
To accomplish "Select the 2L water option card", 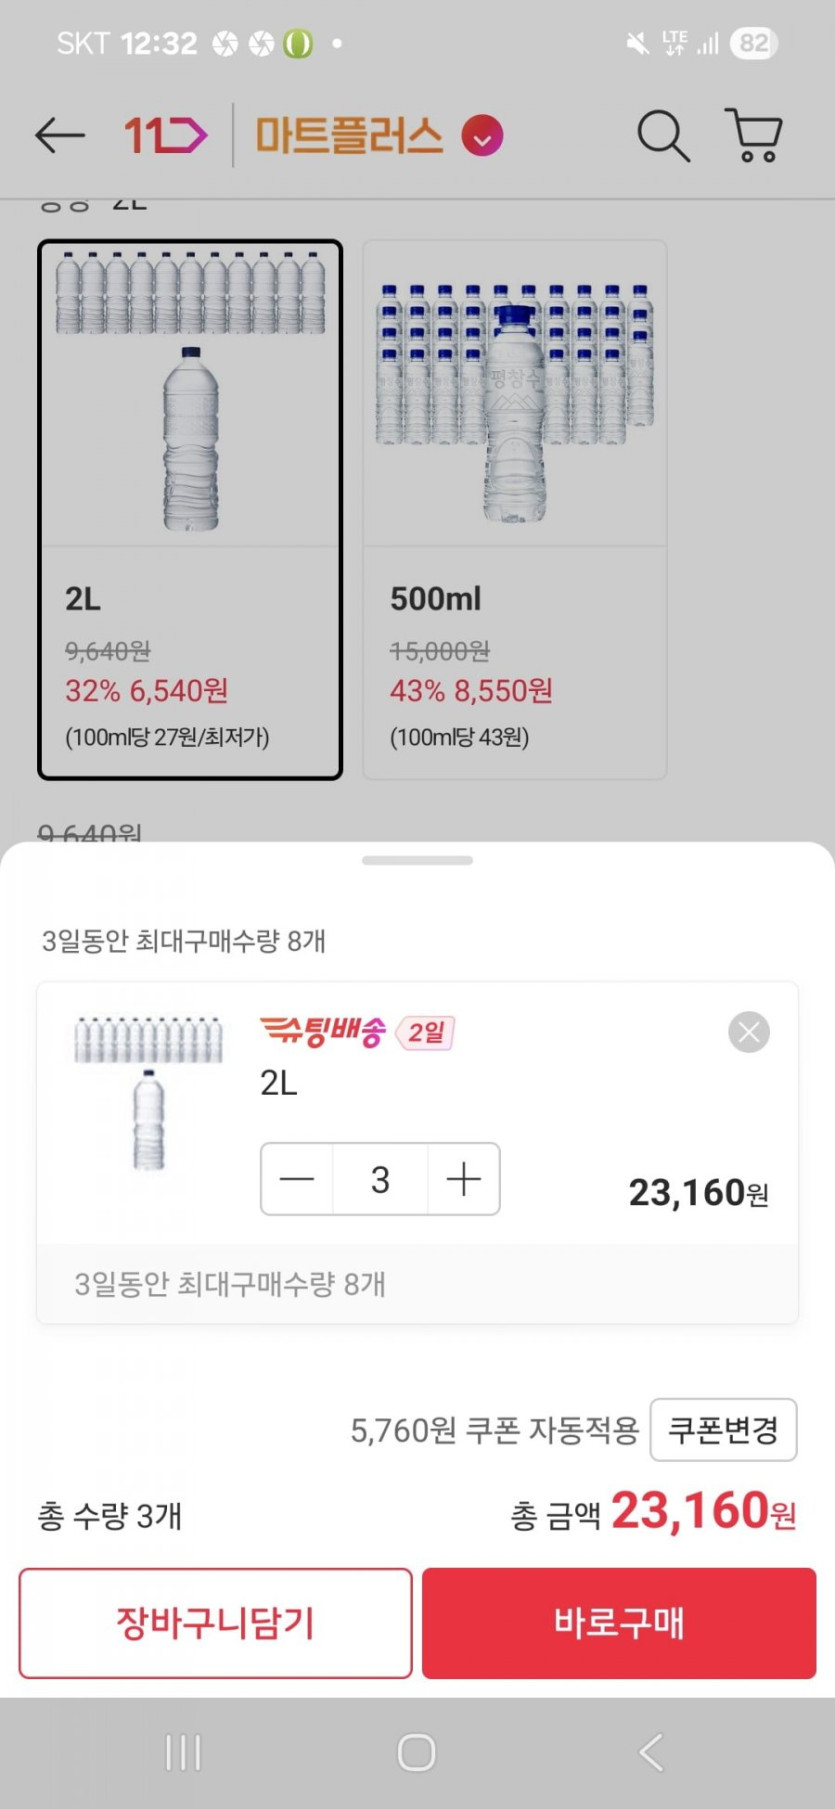I will pyautogui.click(x=190, y=509).
